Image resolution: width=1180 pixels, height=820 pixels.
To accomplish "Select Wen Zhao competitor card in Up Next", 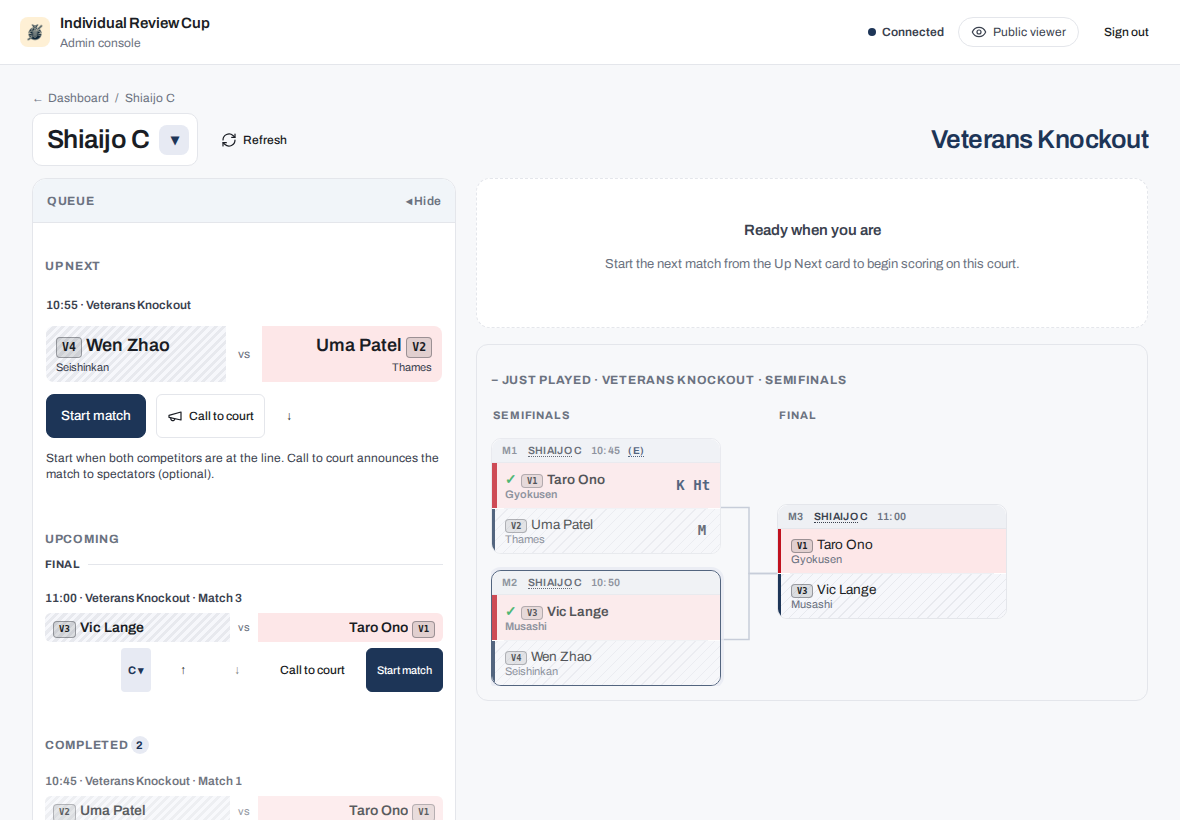I will [136, 354].
